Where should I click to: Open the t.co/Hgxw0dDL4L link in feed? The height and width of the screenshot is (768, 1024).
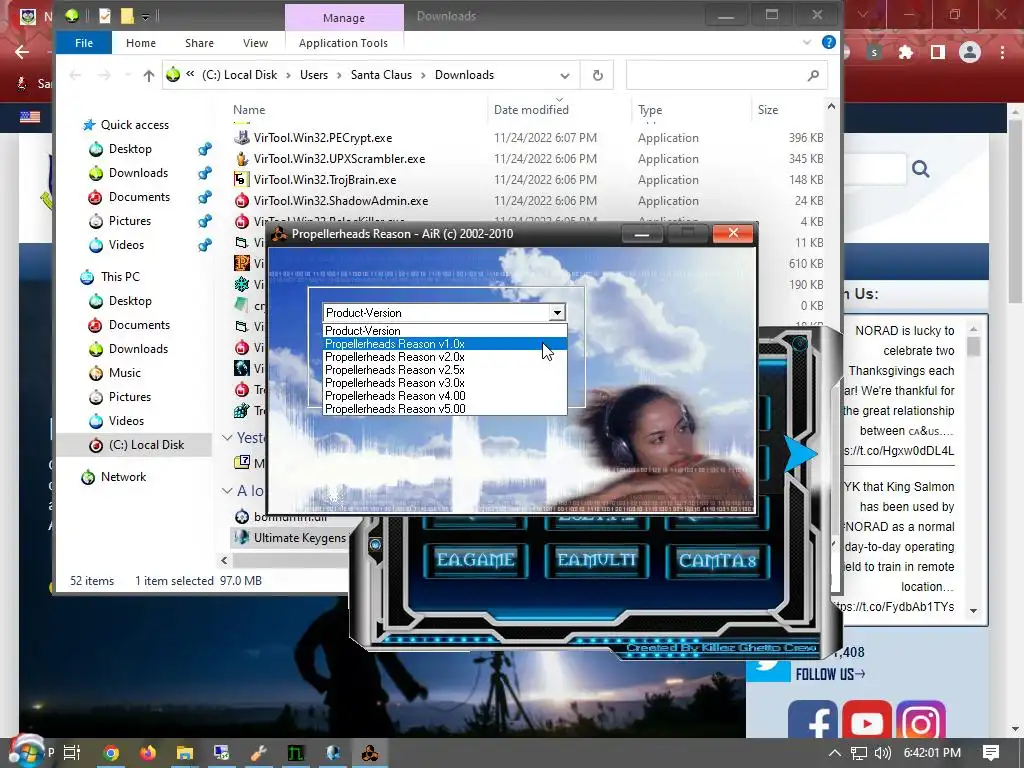899,451
